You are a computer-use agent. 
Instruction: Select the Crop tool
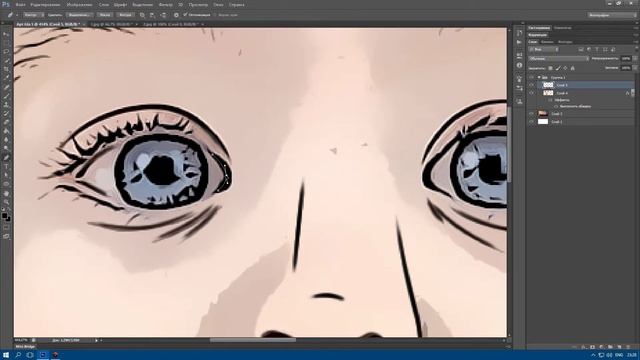coord(6,69)
